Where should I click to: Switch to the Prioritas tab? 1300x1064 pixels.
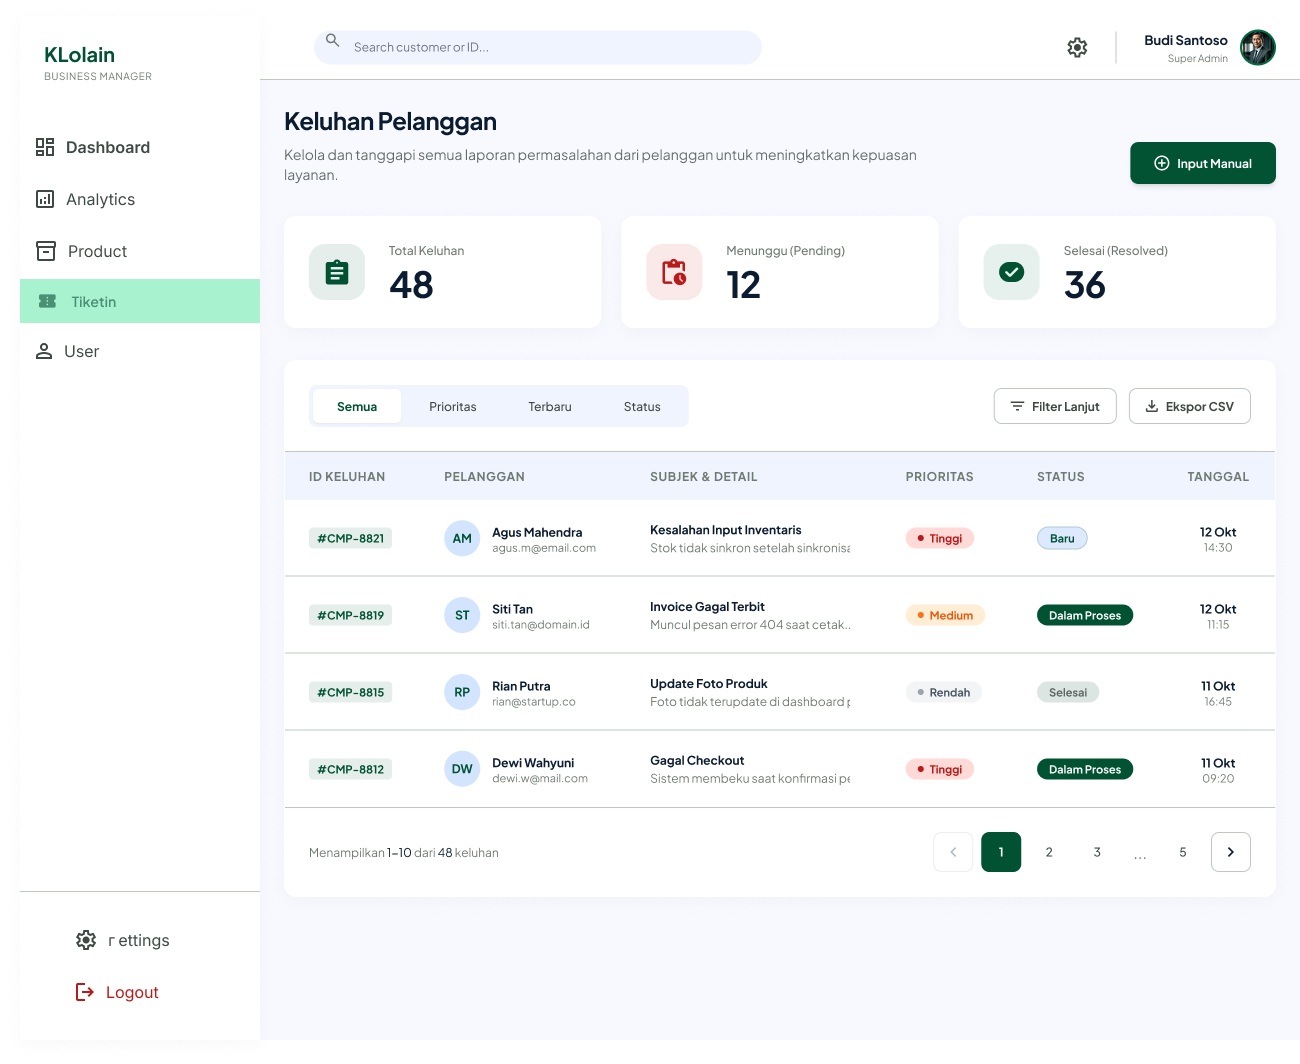coord(453,406)
